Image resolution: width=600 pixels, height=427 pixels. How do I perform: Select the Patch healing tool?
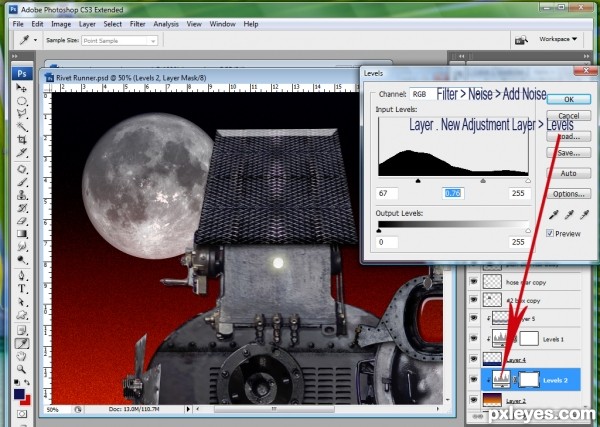click(x=21, y=169)
